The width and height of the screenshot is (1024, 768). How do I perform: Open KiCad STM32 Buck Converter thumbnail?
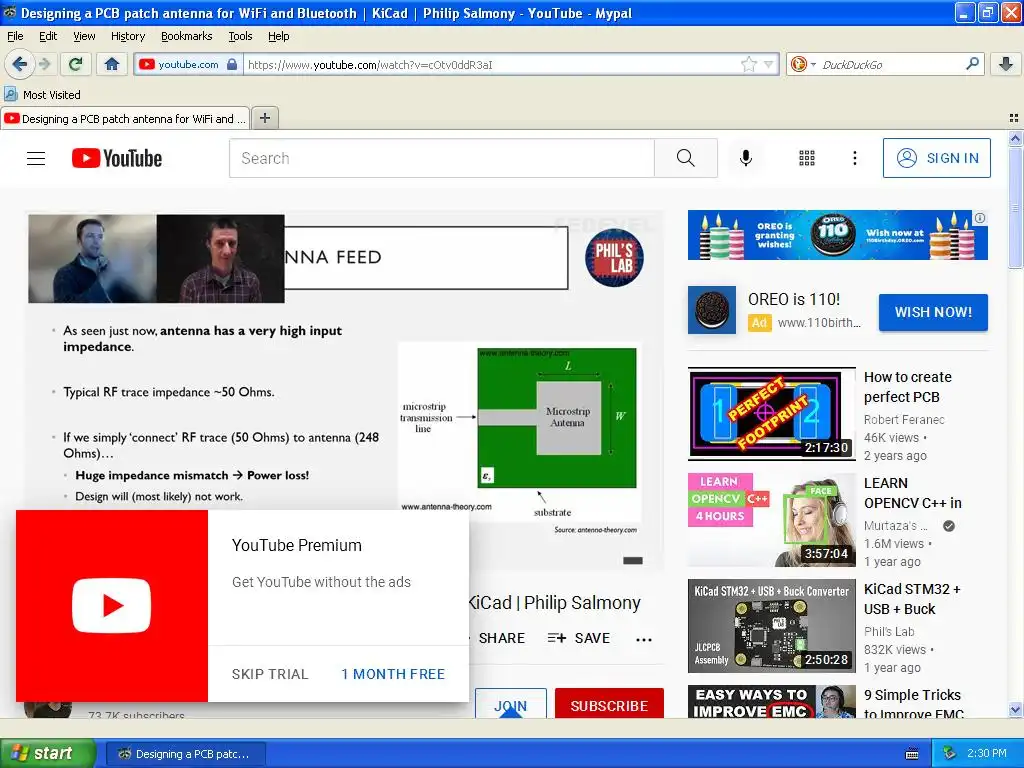(771, 626)
